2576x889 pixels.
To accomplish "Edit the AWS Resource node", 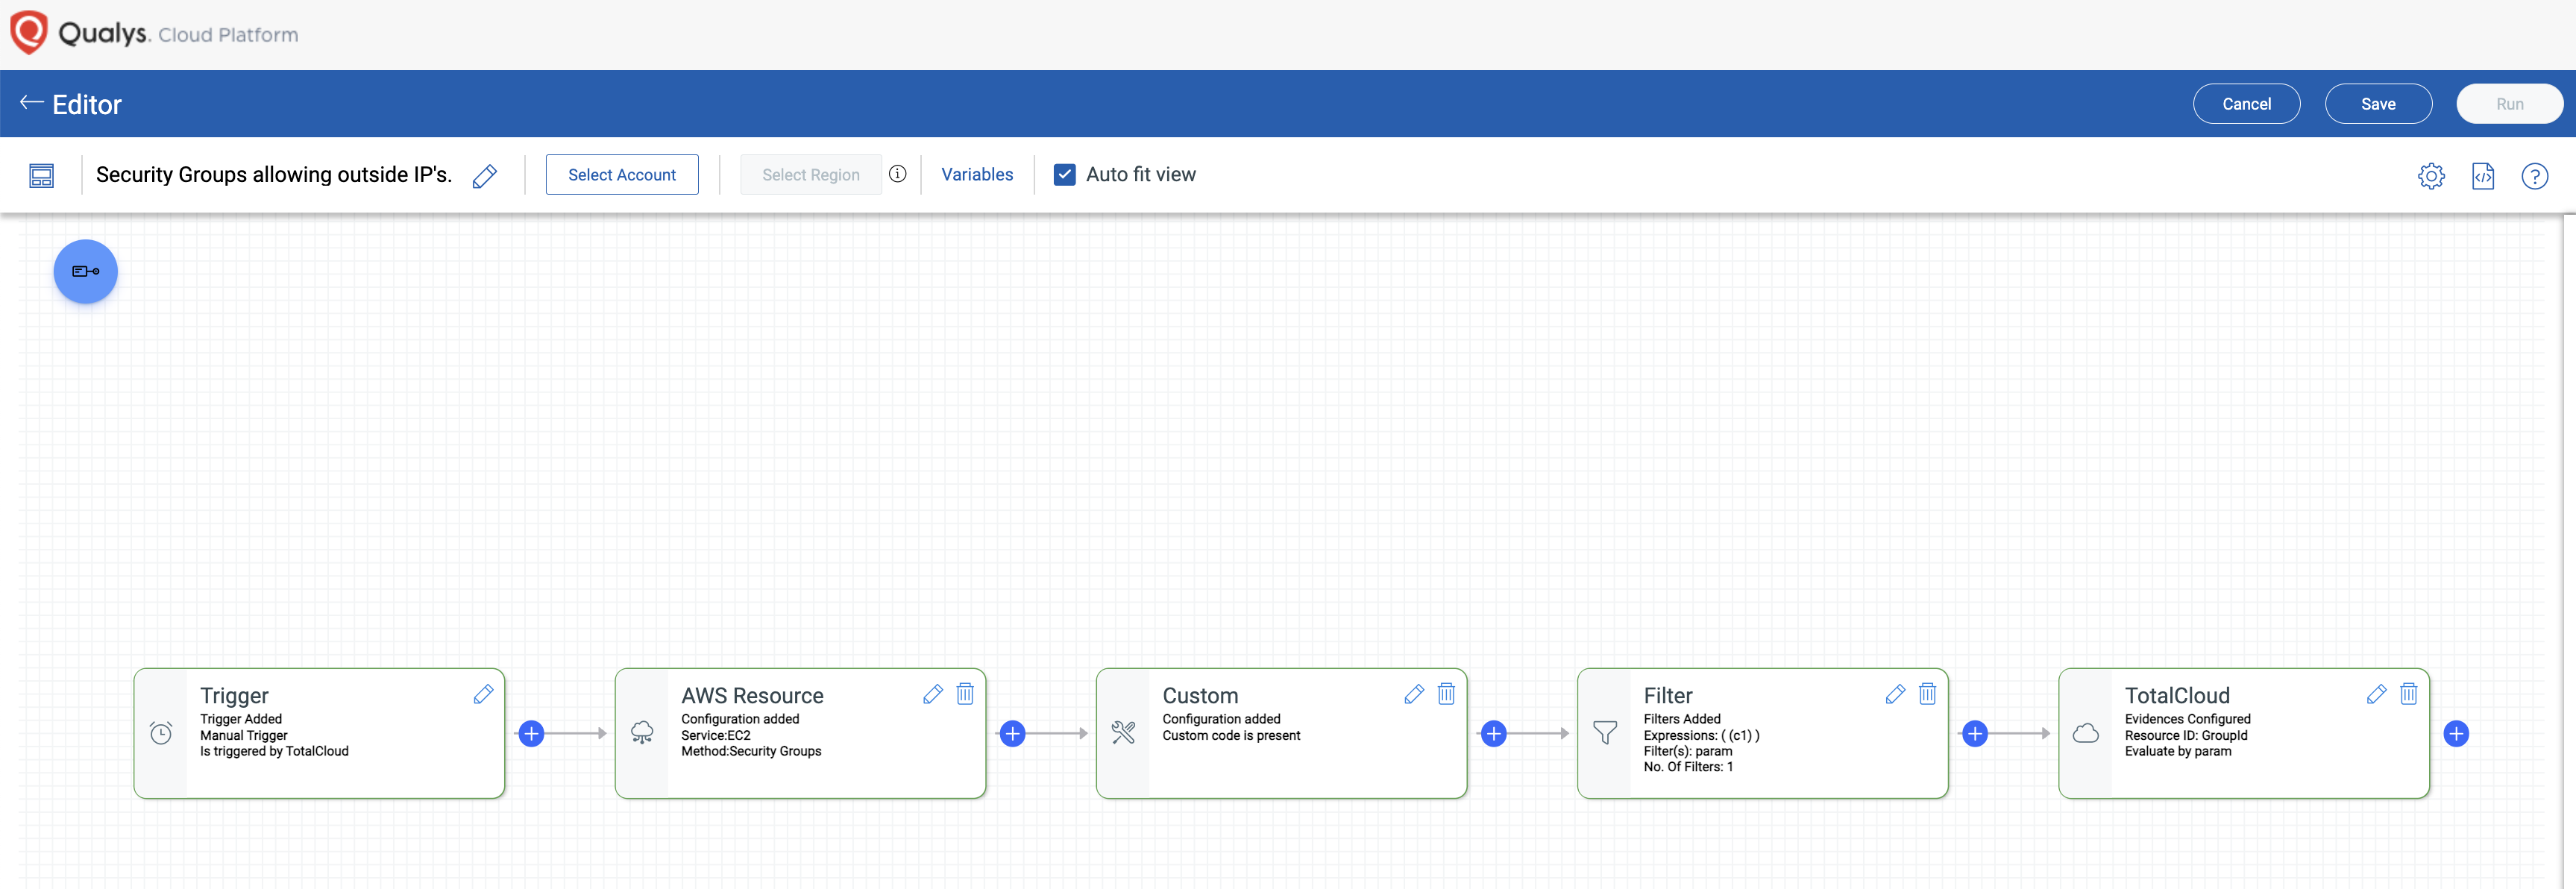I will [933, 694].
